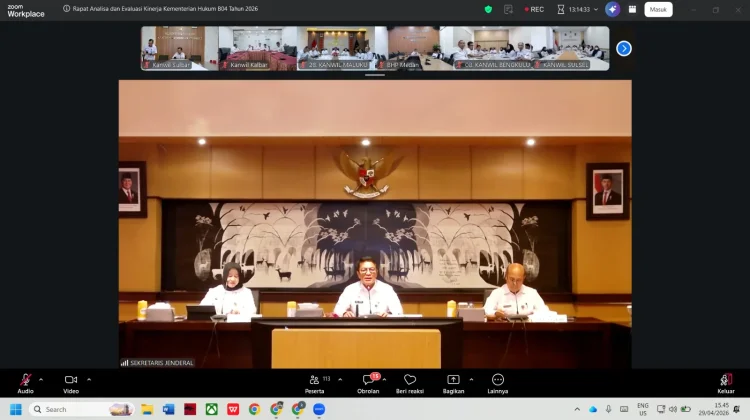The image size is (750, 420).
Task: Open Microsoft Word from taskbar
Action: 168,409
